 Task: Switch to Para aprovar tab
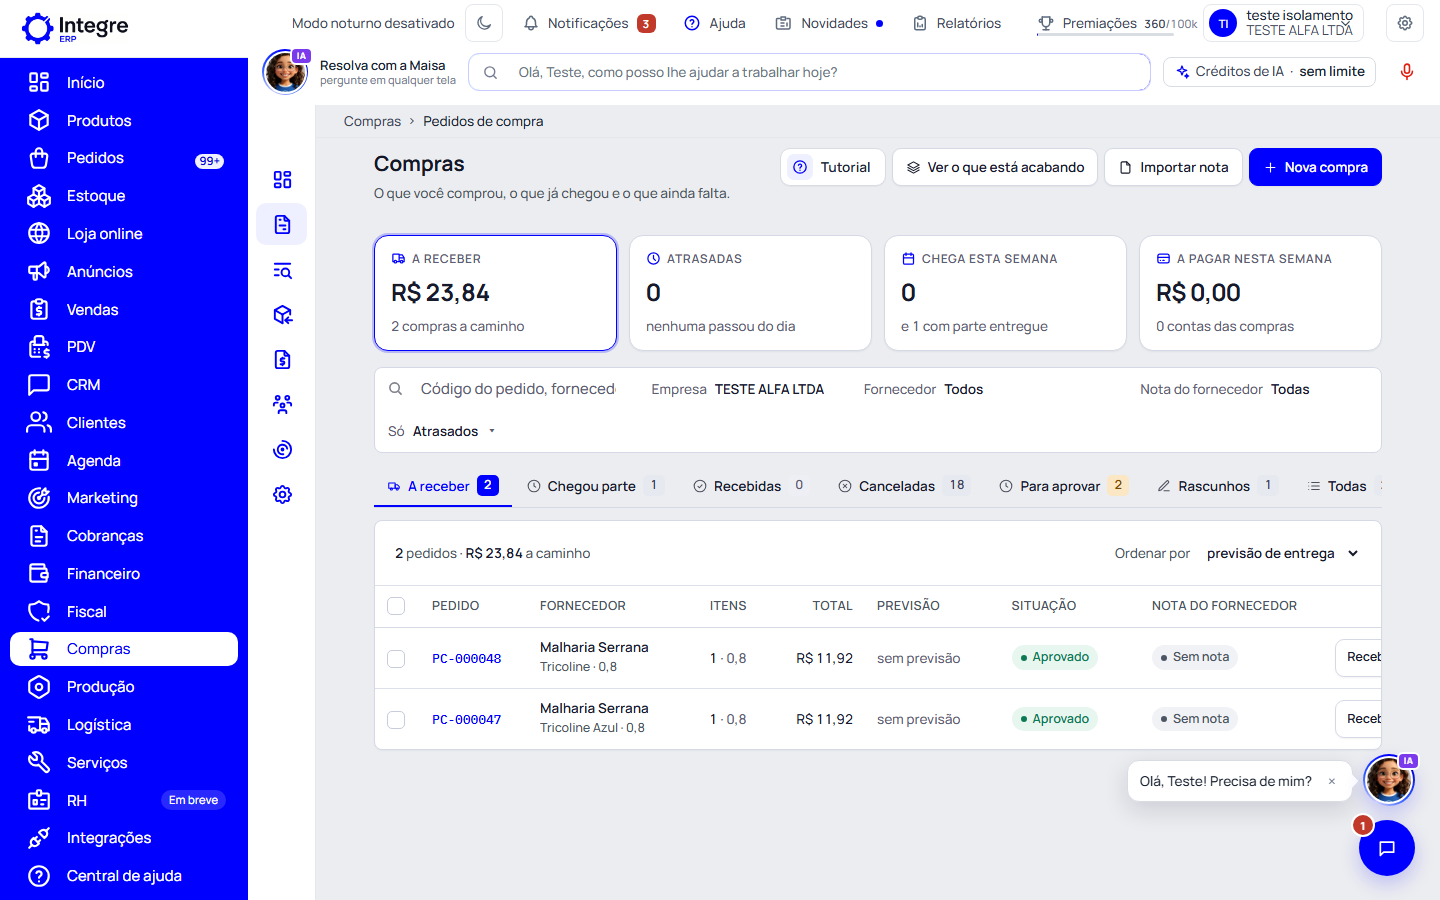tap(1064, 486)
